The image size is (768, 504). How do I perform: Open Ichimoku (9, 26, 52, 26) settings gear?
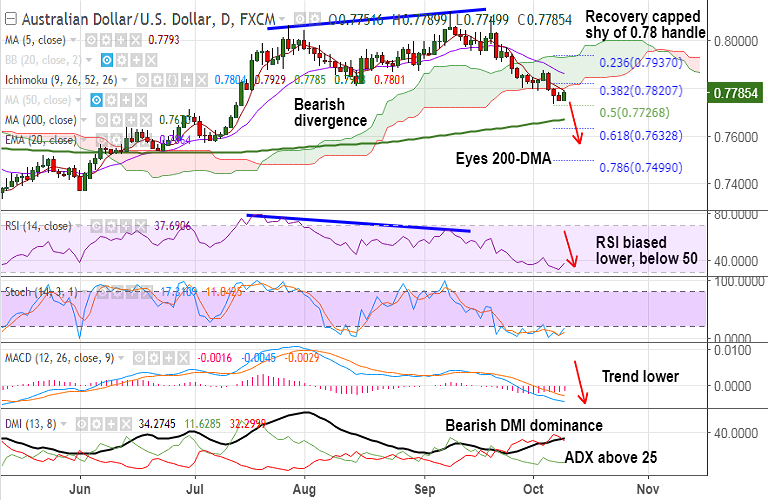pyautogui.click(x=157, y=80)
